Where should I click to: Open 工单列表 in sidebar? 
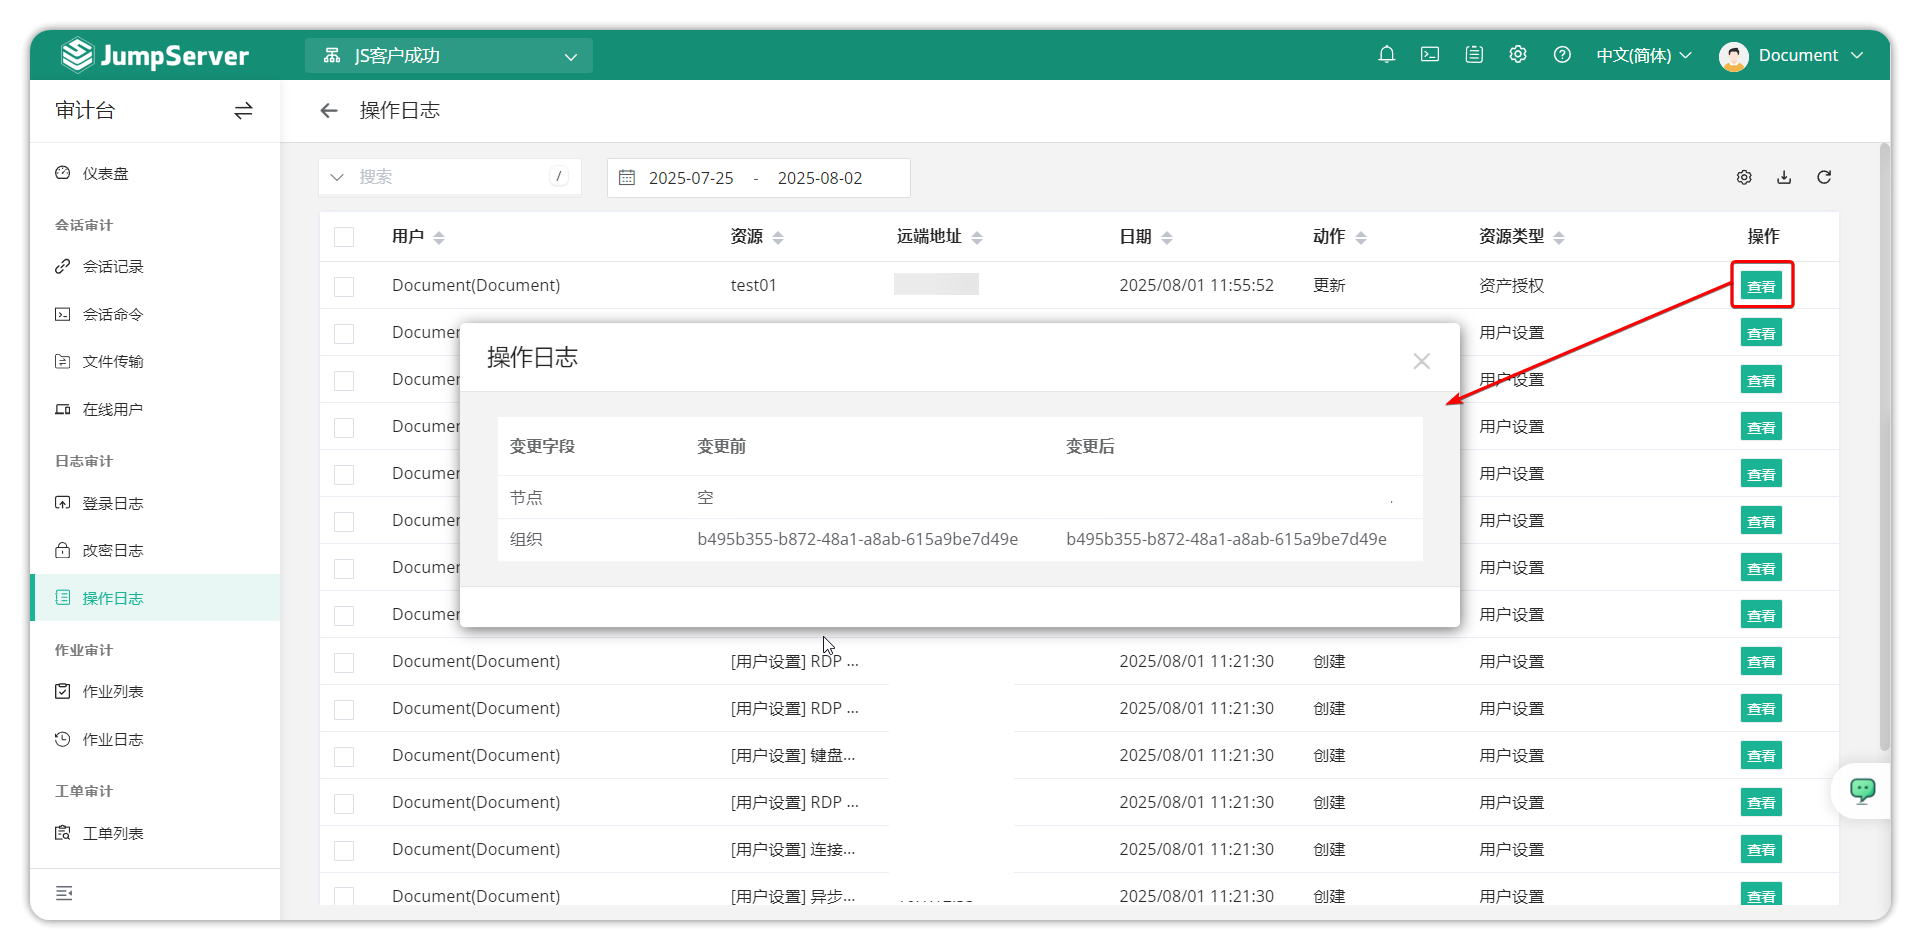tap(155, 833)
